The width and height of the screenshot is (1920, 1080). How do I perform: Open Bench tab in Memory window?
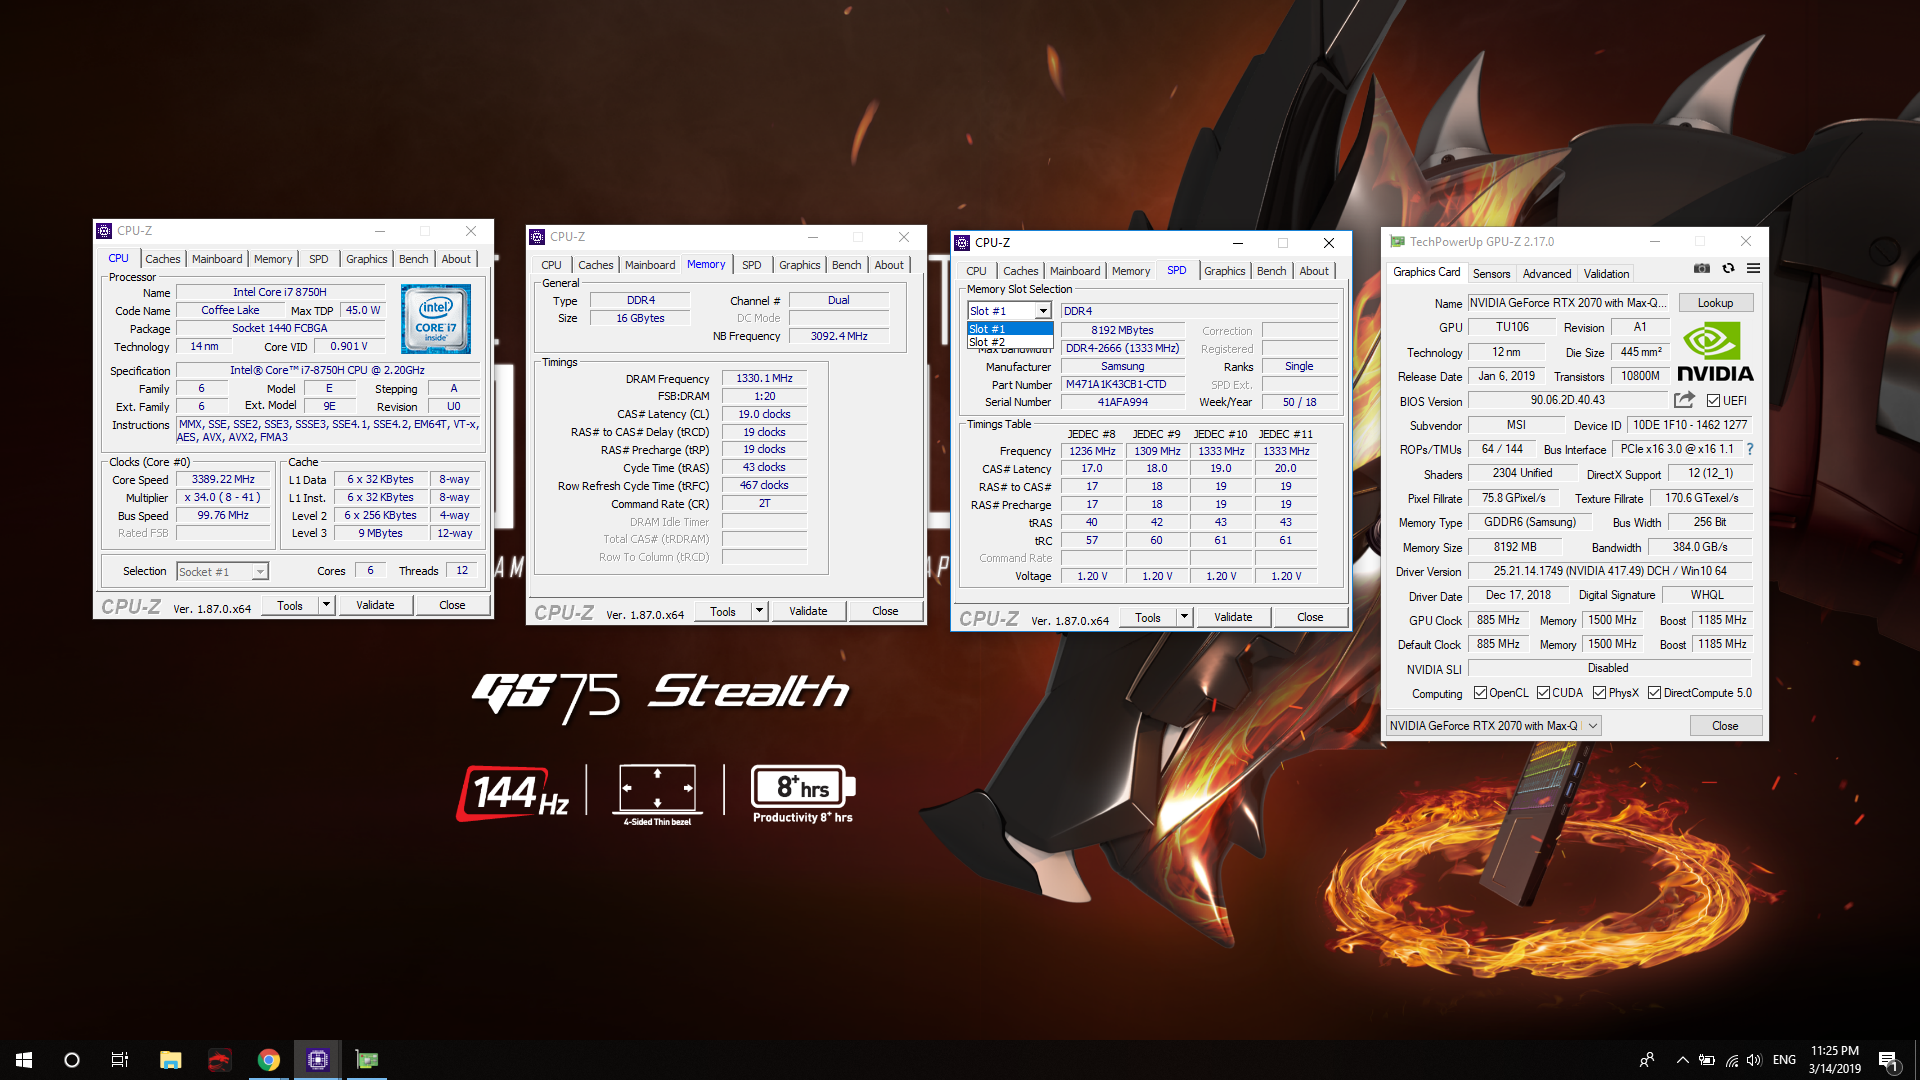coord(846,265)
